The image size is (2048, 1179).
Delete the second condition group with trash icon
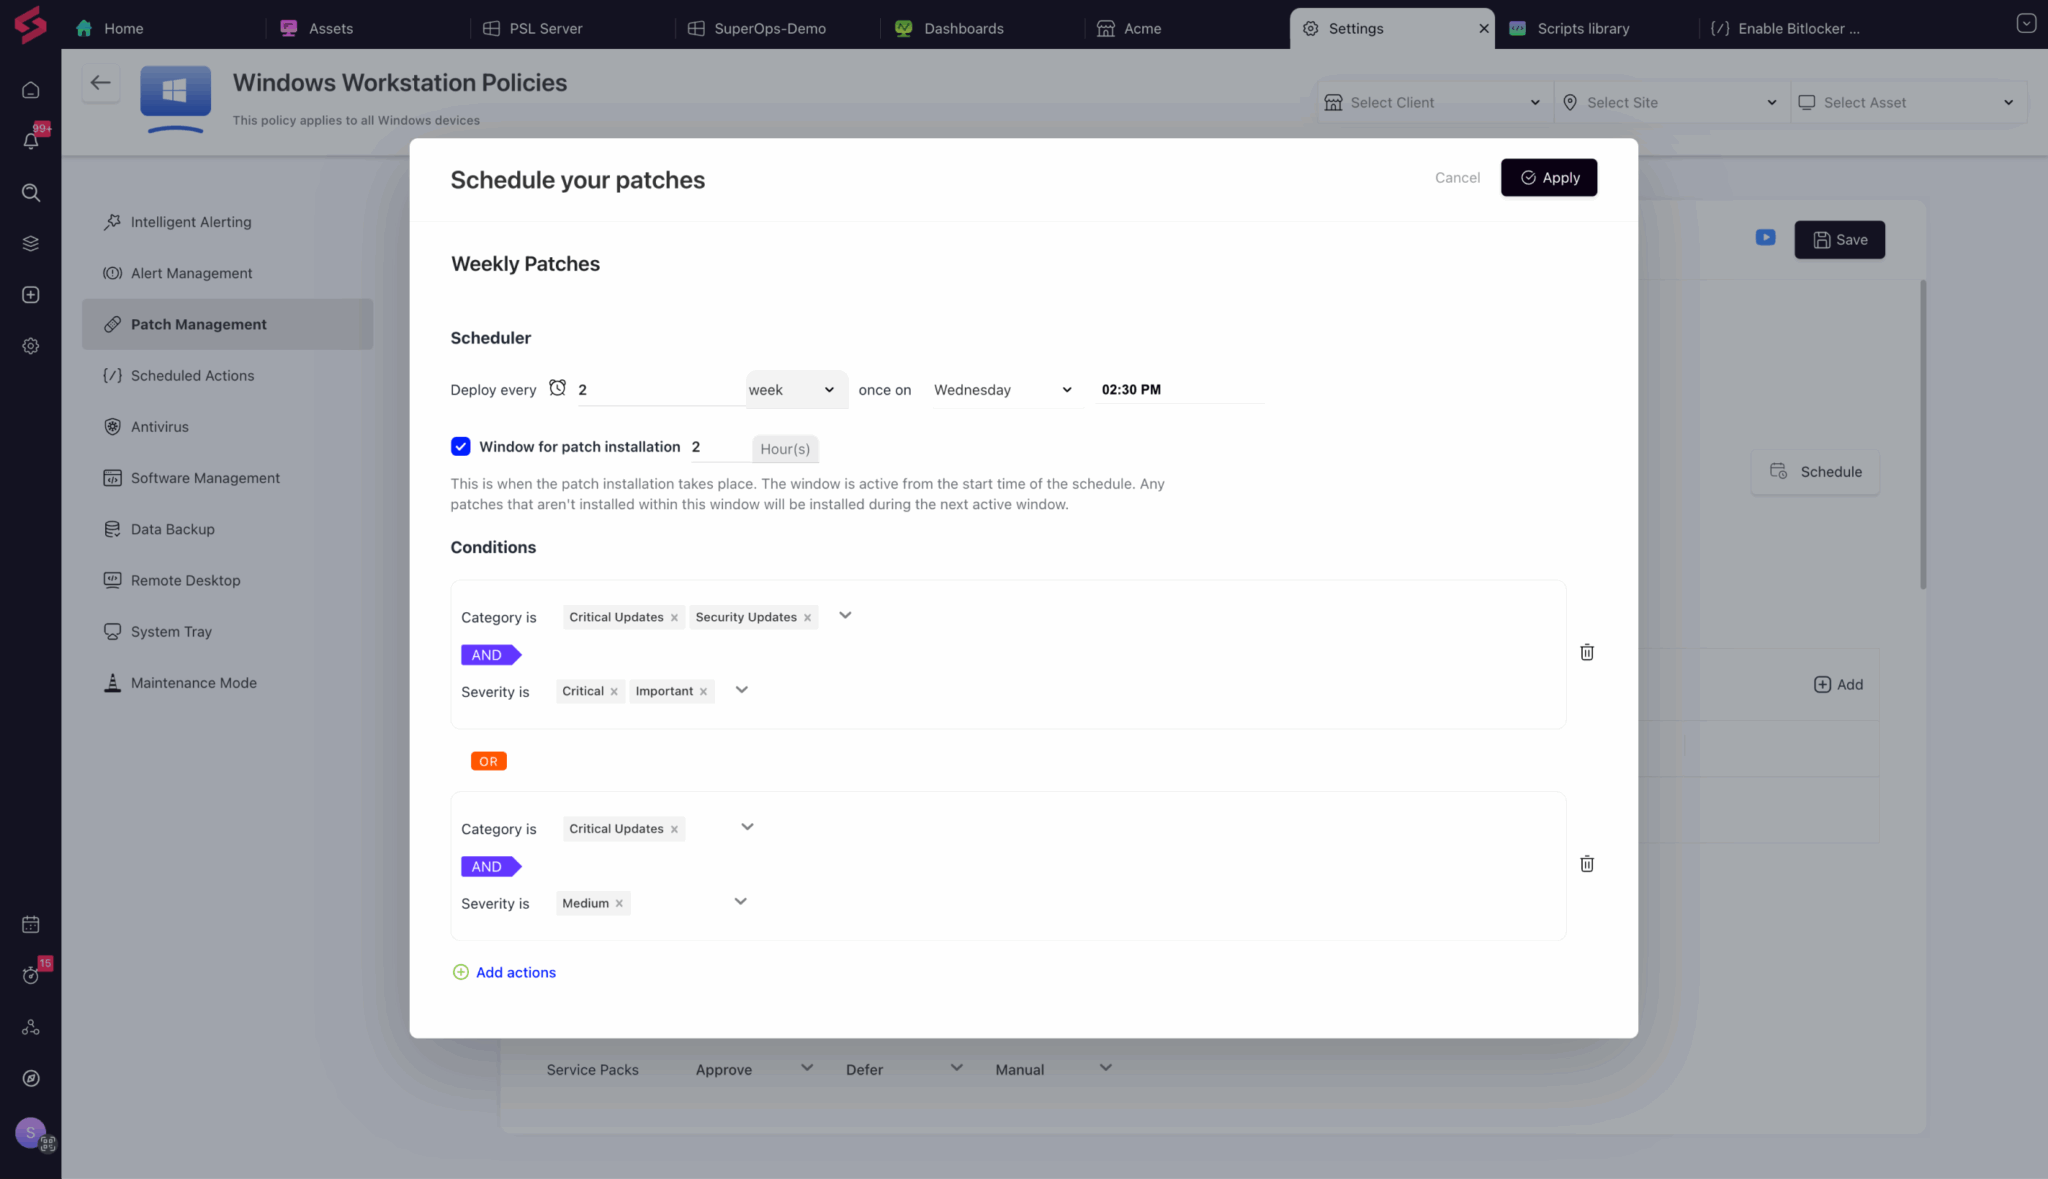1586,864
